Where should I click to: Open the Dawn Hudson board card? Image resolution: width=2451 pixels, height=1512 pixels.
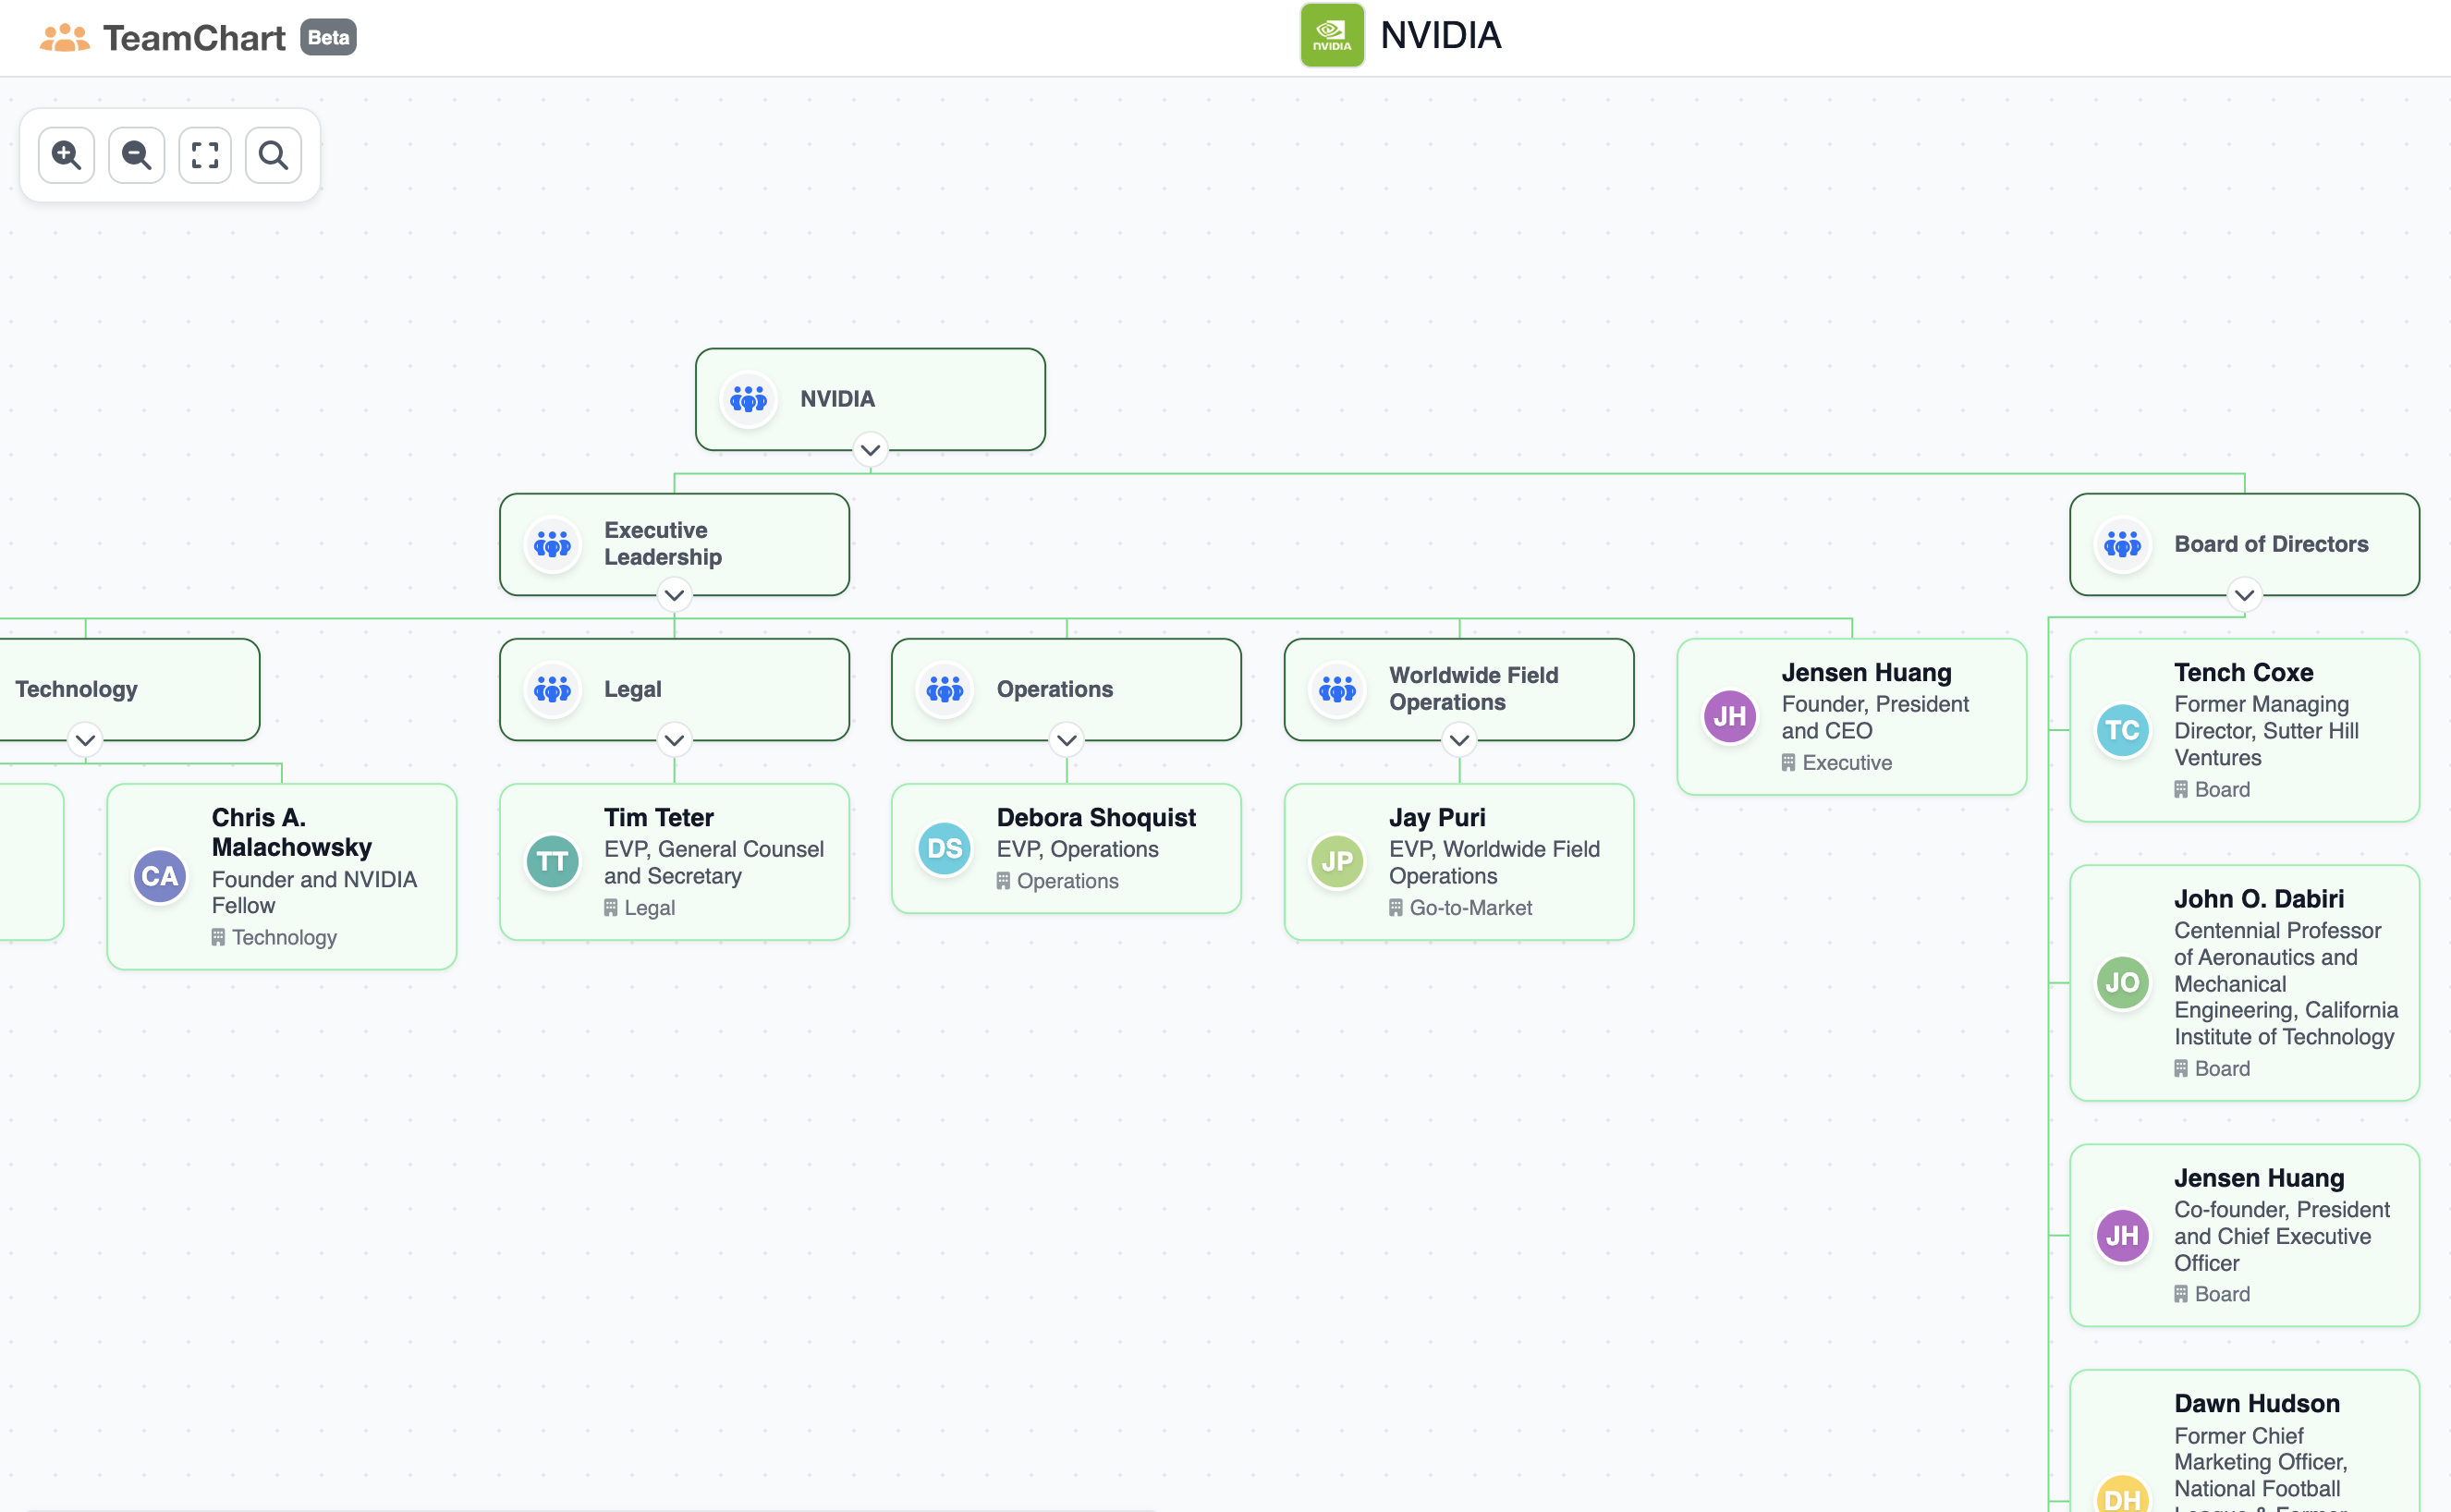coord(2245,1441)
